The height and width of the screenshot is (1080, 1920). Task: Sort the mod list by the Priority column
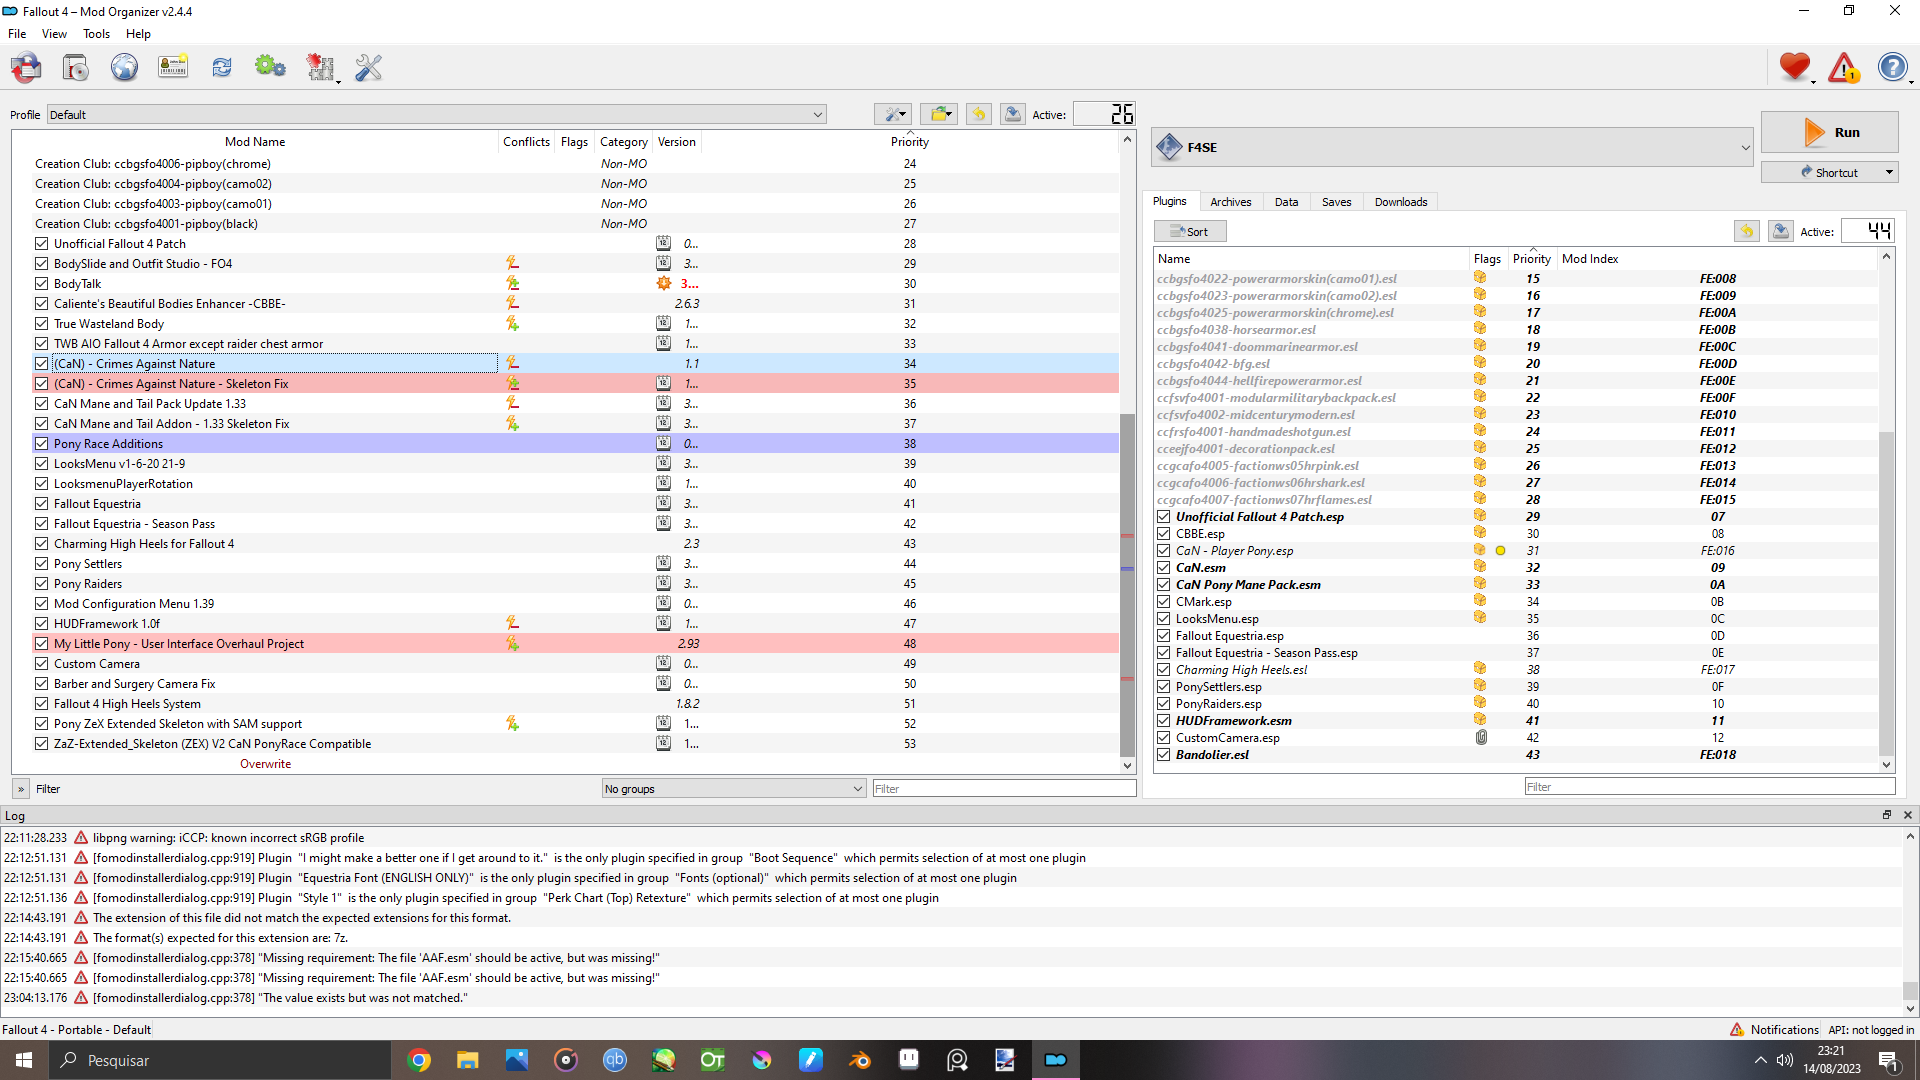(909, 142)
